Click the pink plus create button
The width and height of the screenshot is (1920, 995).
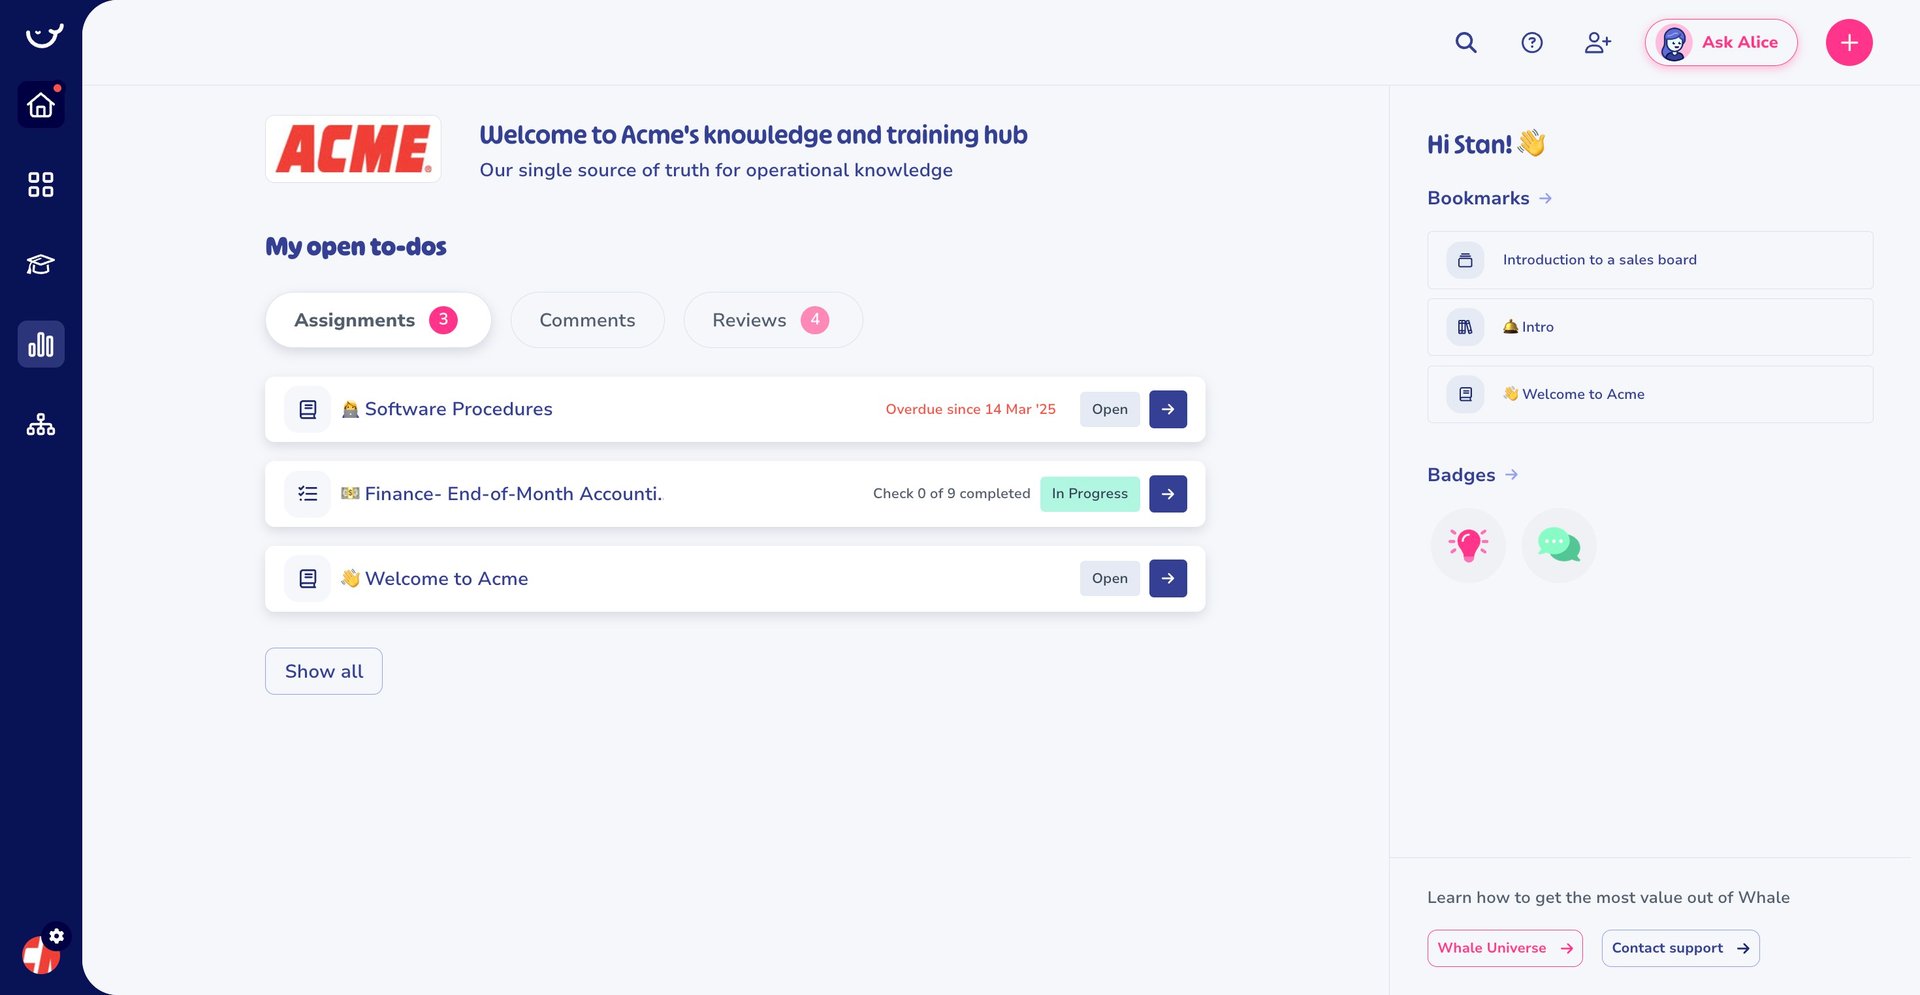tap(1849, 43)
